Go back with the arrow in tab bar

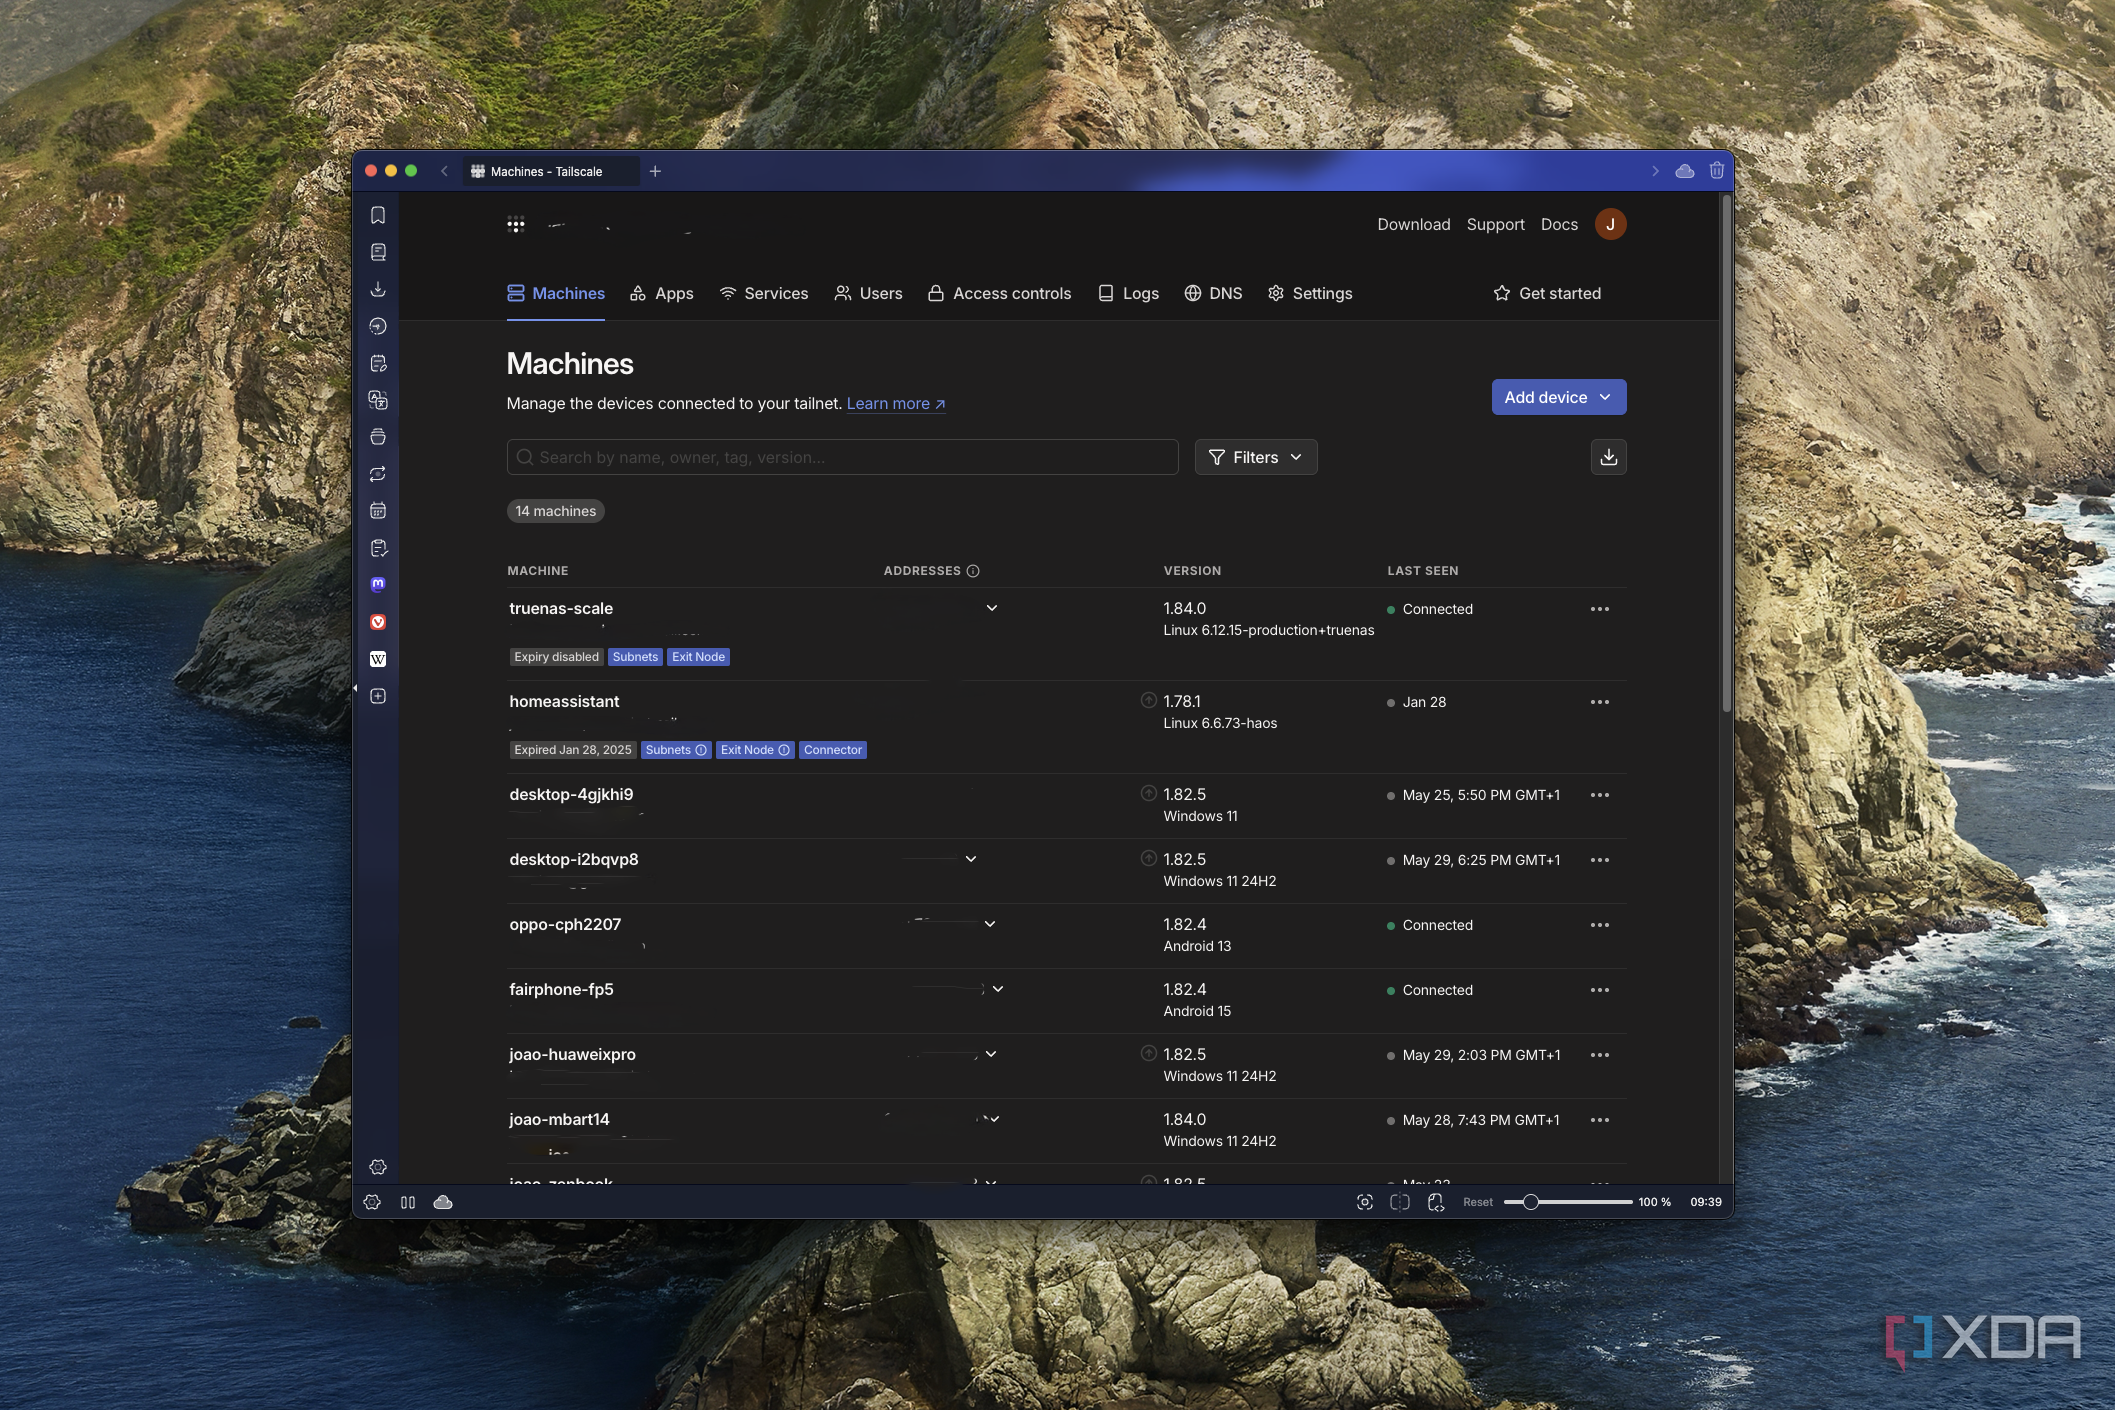point(444,171)
